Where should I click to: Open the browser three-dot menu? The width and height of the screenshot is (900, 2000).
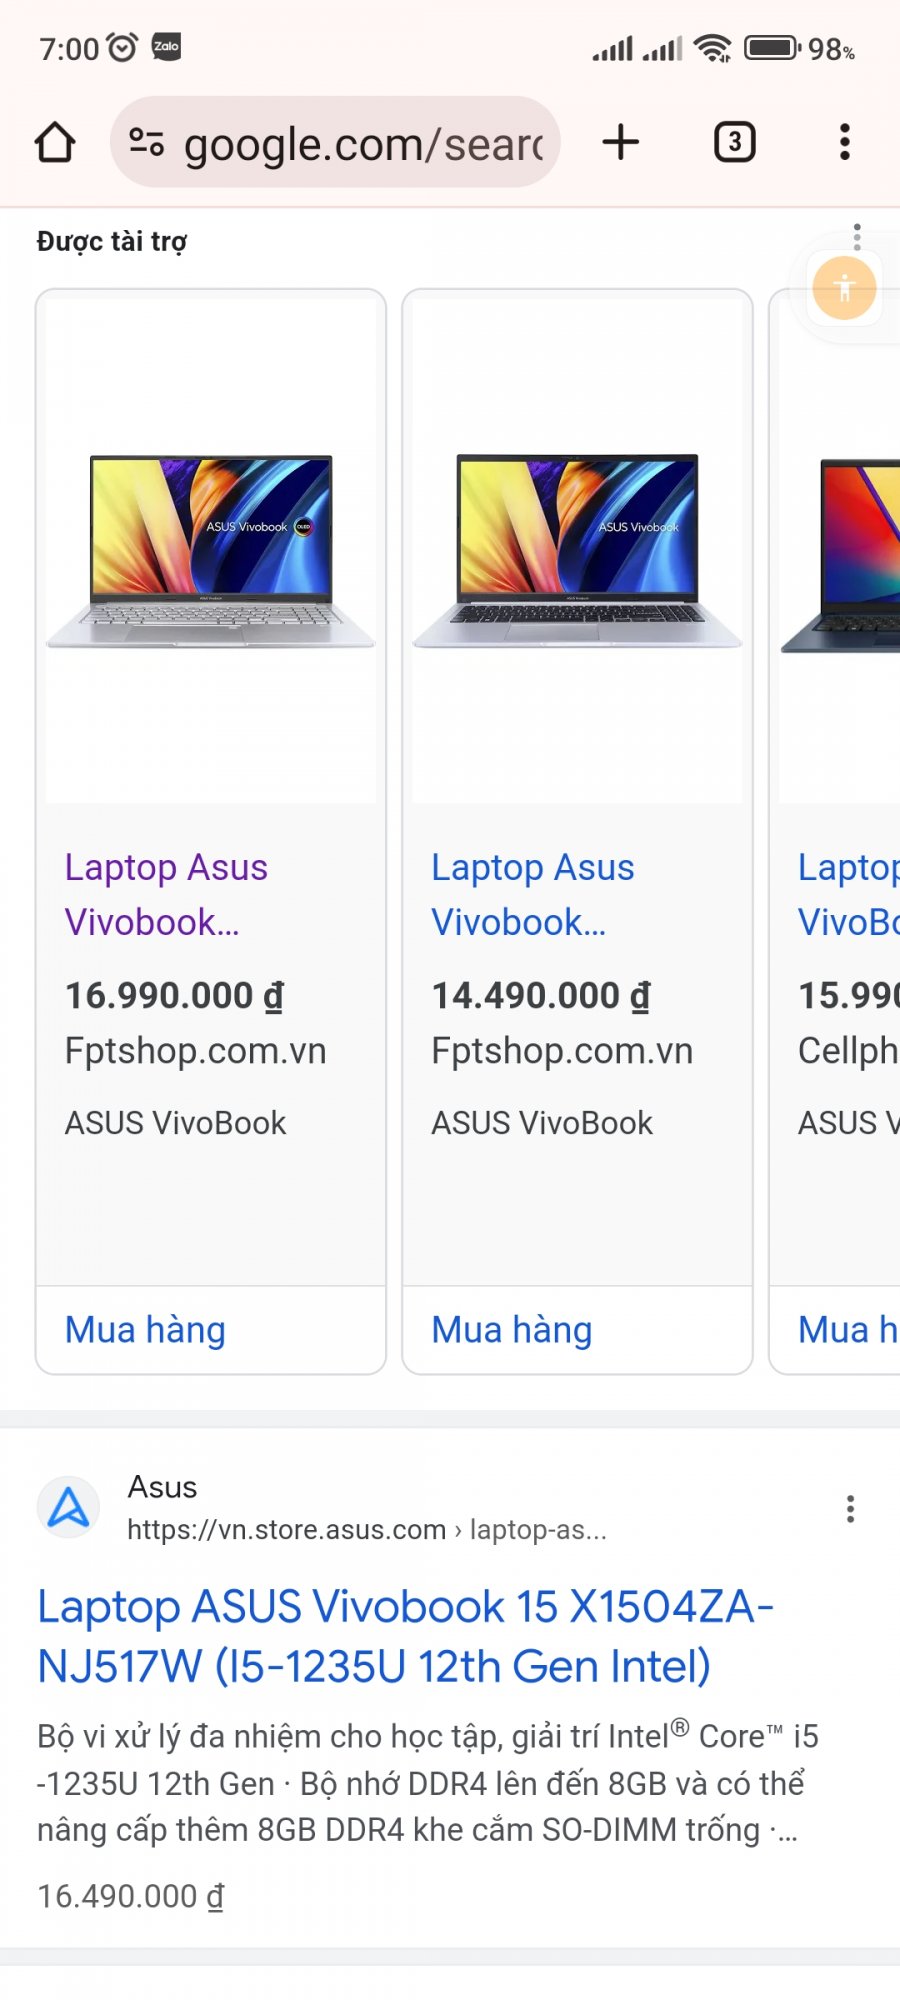(845, 142)
